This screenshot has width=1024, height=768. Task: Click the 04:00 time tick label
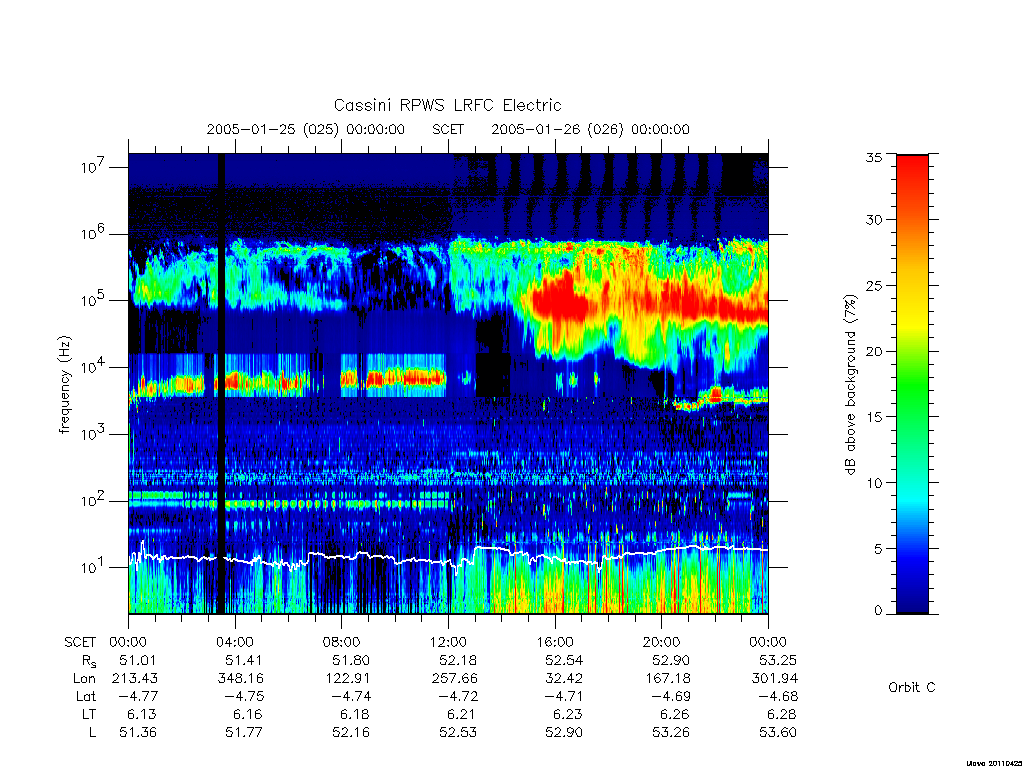234,642
